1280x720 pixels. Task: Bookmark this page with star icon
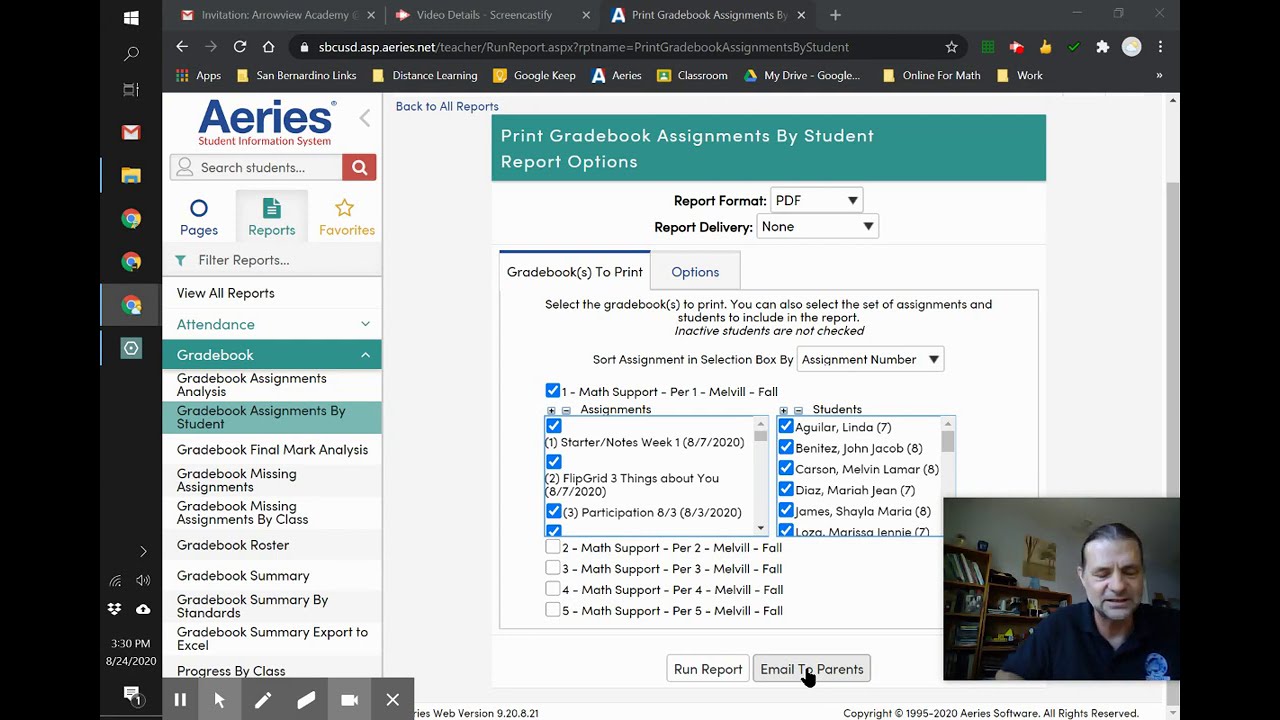click(x=951, y=47)
